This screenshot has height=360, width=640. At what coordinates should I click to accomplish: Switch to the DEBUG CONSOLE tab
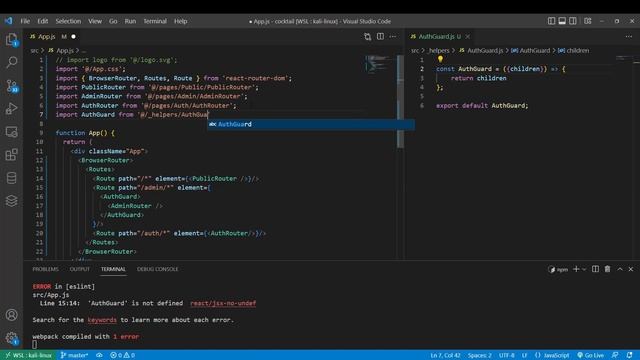coord(158,269)
